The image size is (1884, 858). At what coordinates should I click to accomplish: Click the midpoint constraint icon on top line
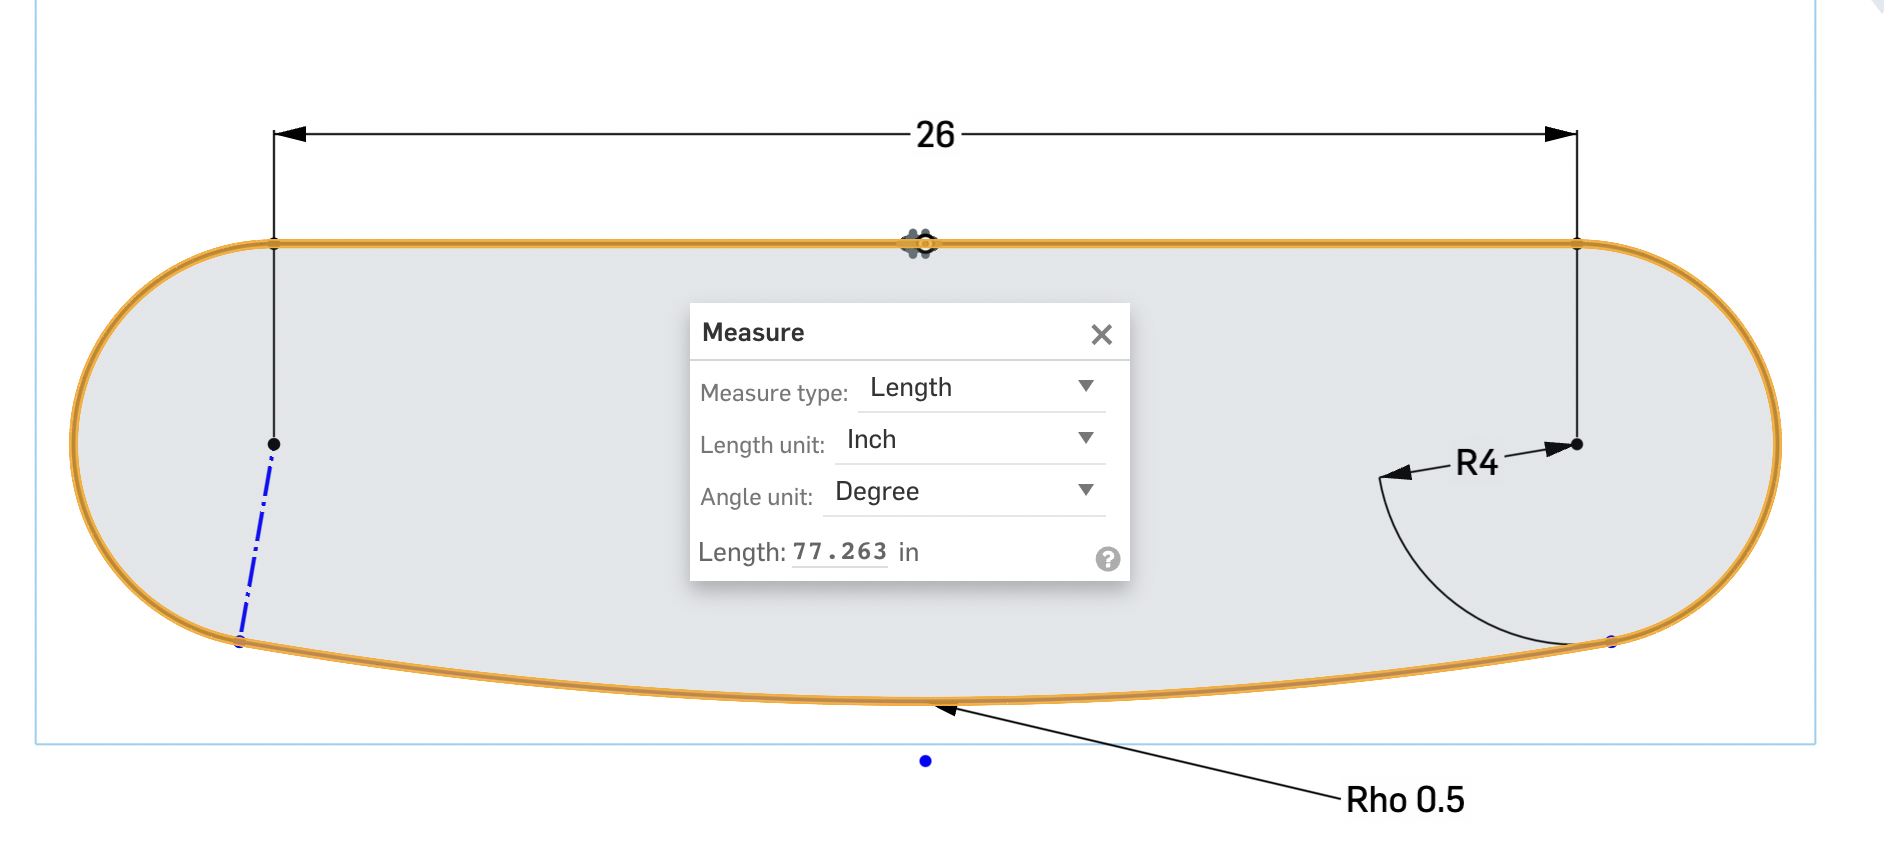click(x=920, y=243)
